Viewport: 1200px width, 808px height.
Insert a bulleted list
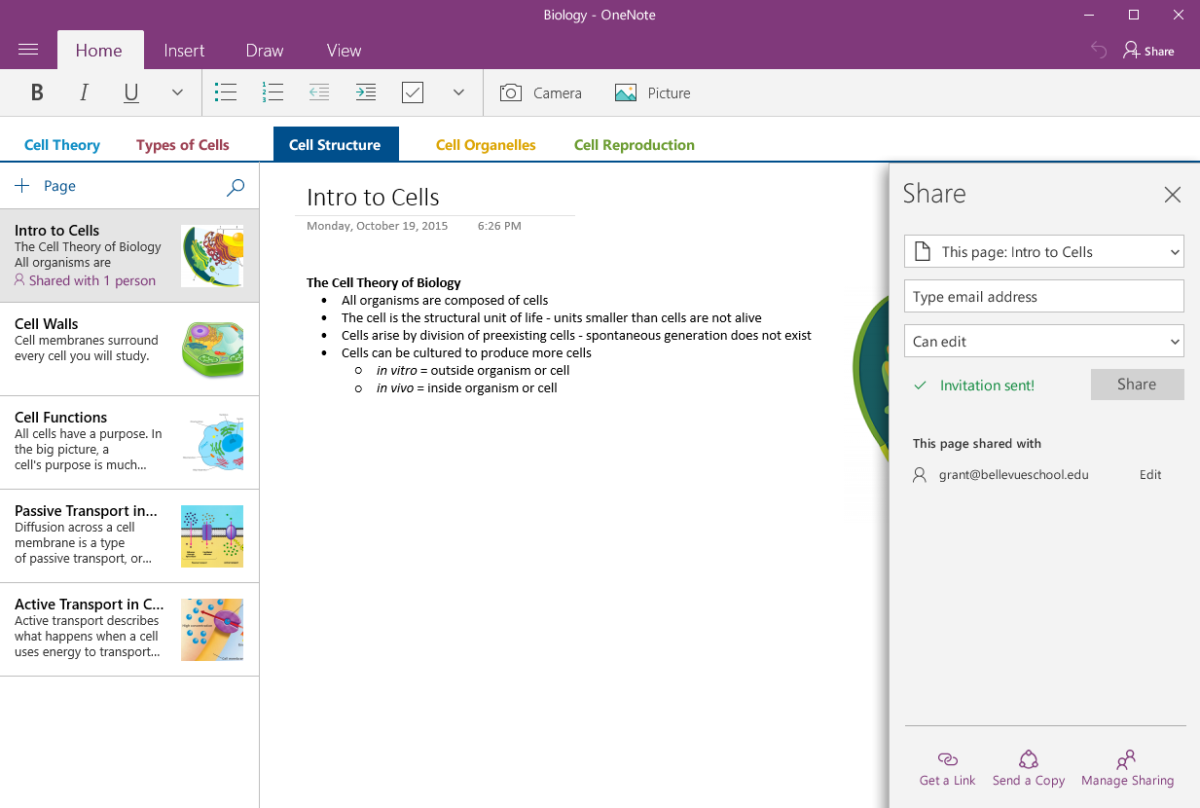226,92
